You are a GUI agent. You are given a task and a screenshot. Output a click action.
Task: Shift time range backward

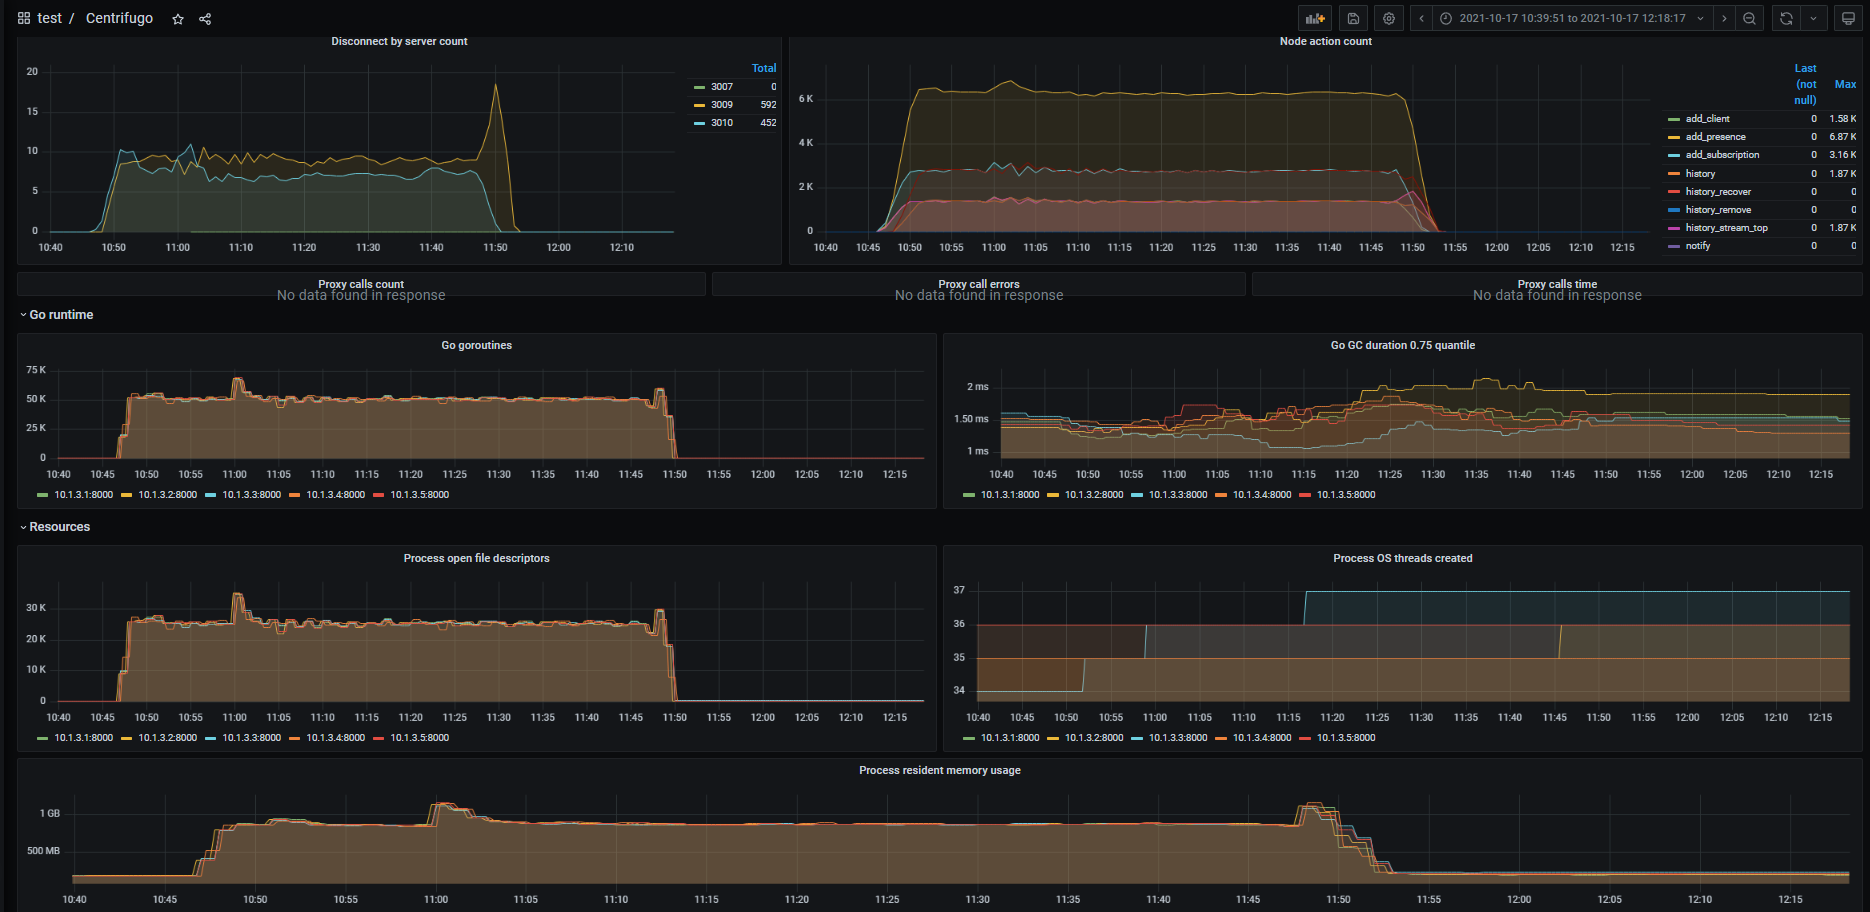pyautogui.click(x=1421, y=18)
